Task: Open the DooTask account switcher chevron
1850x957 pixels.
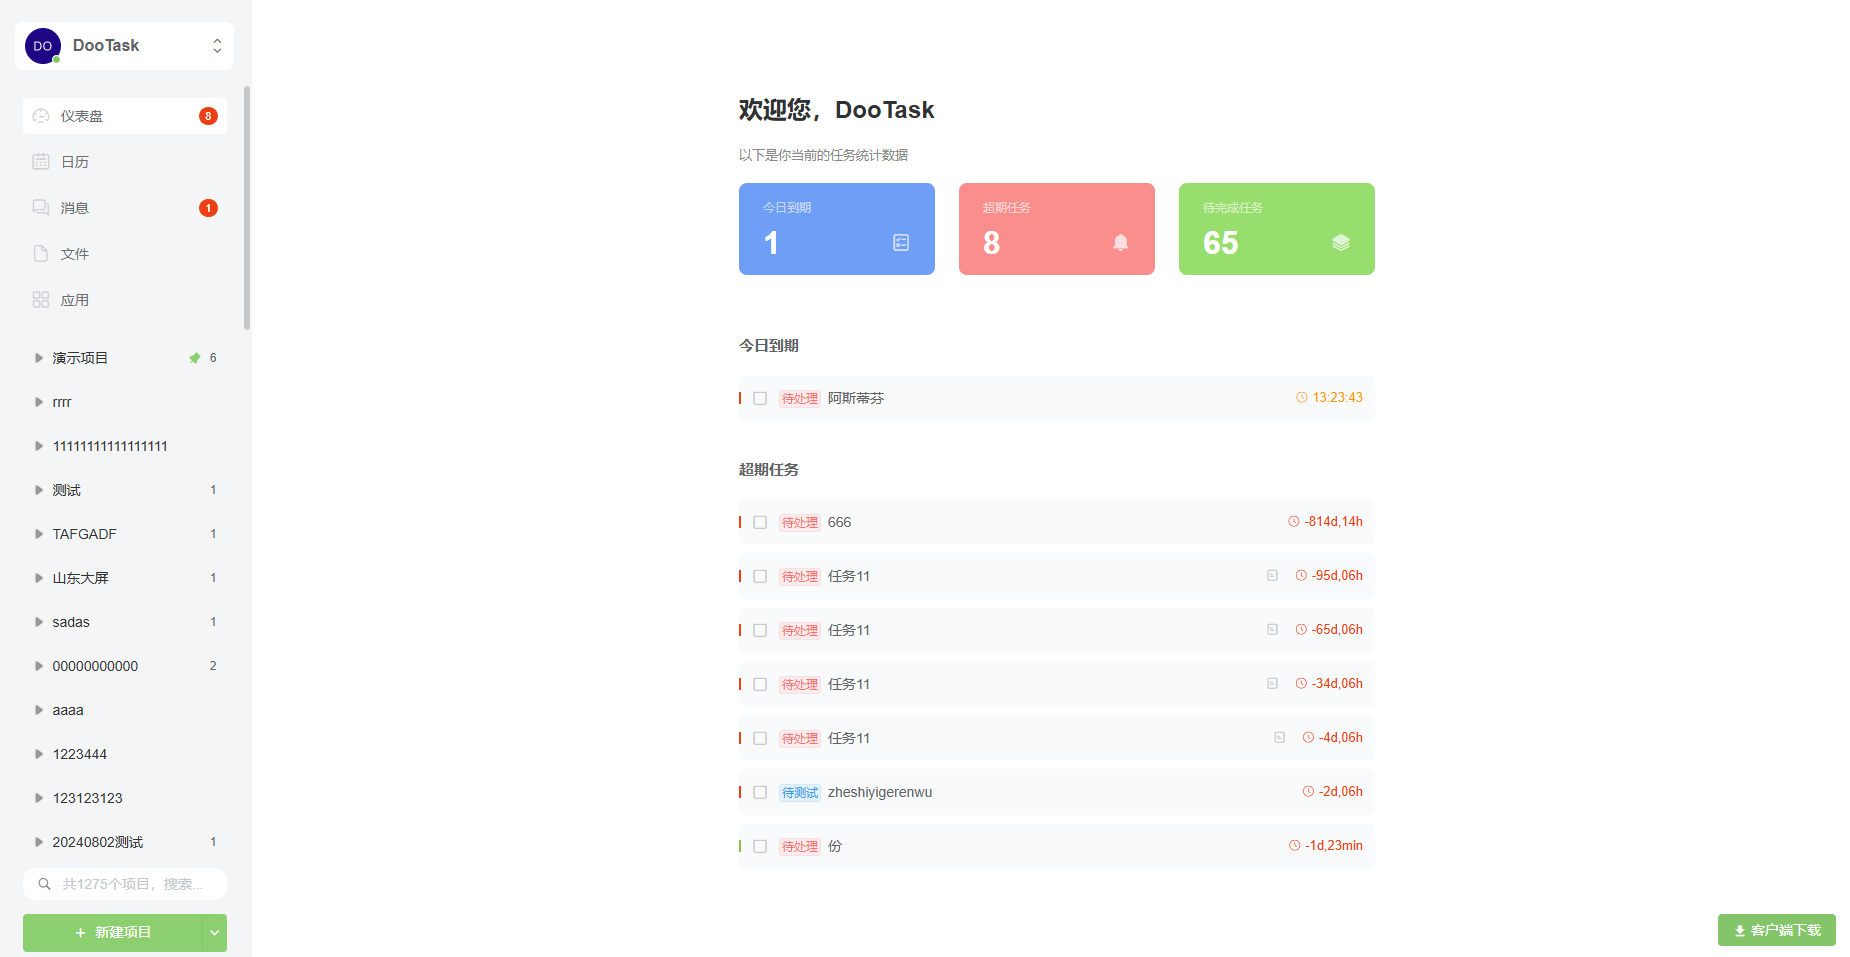Action: point(217,46)
